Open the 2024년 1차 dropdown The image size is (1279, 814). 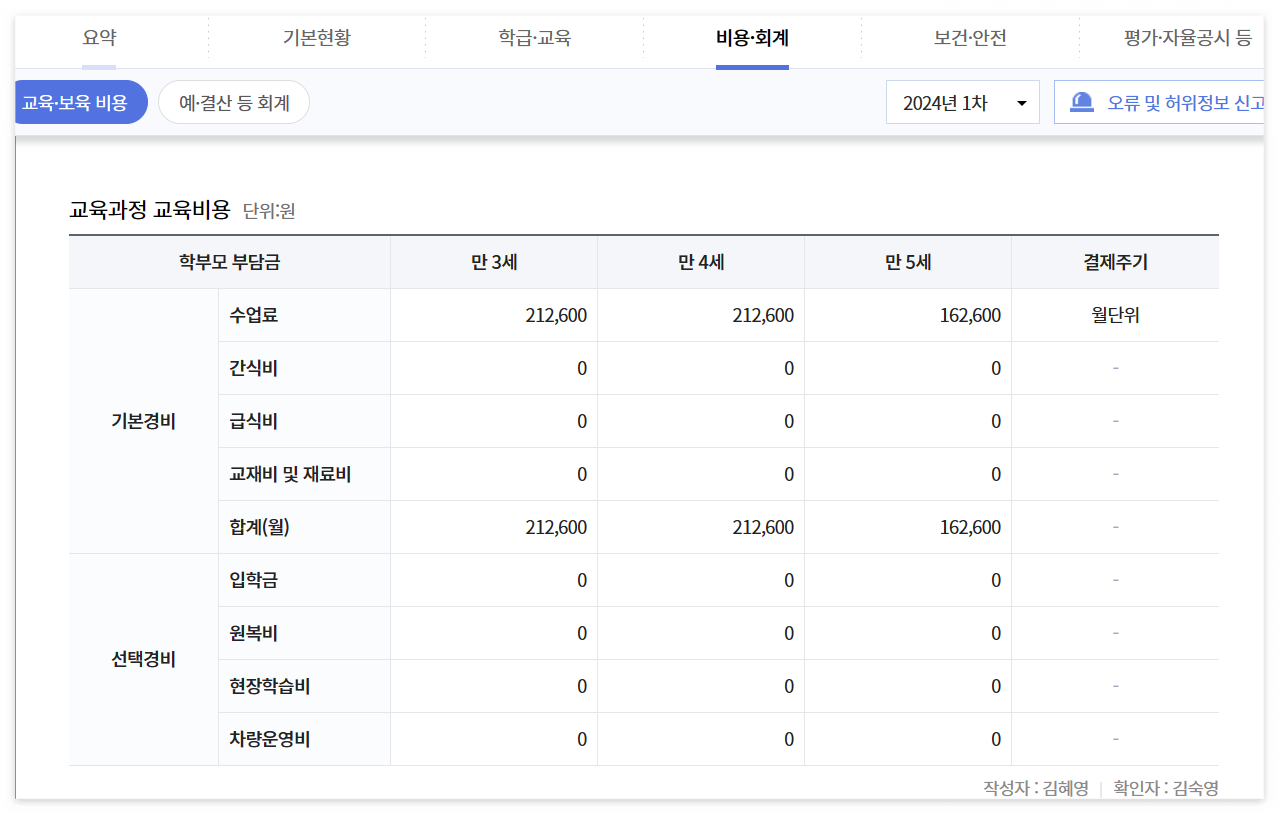click(x=961, y=101)
